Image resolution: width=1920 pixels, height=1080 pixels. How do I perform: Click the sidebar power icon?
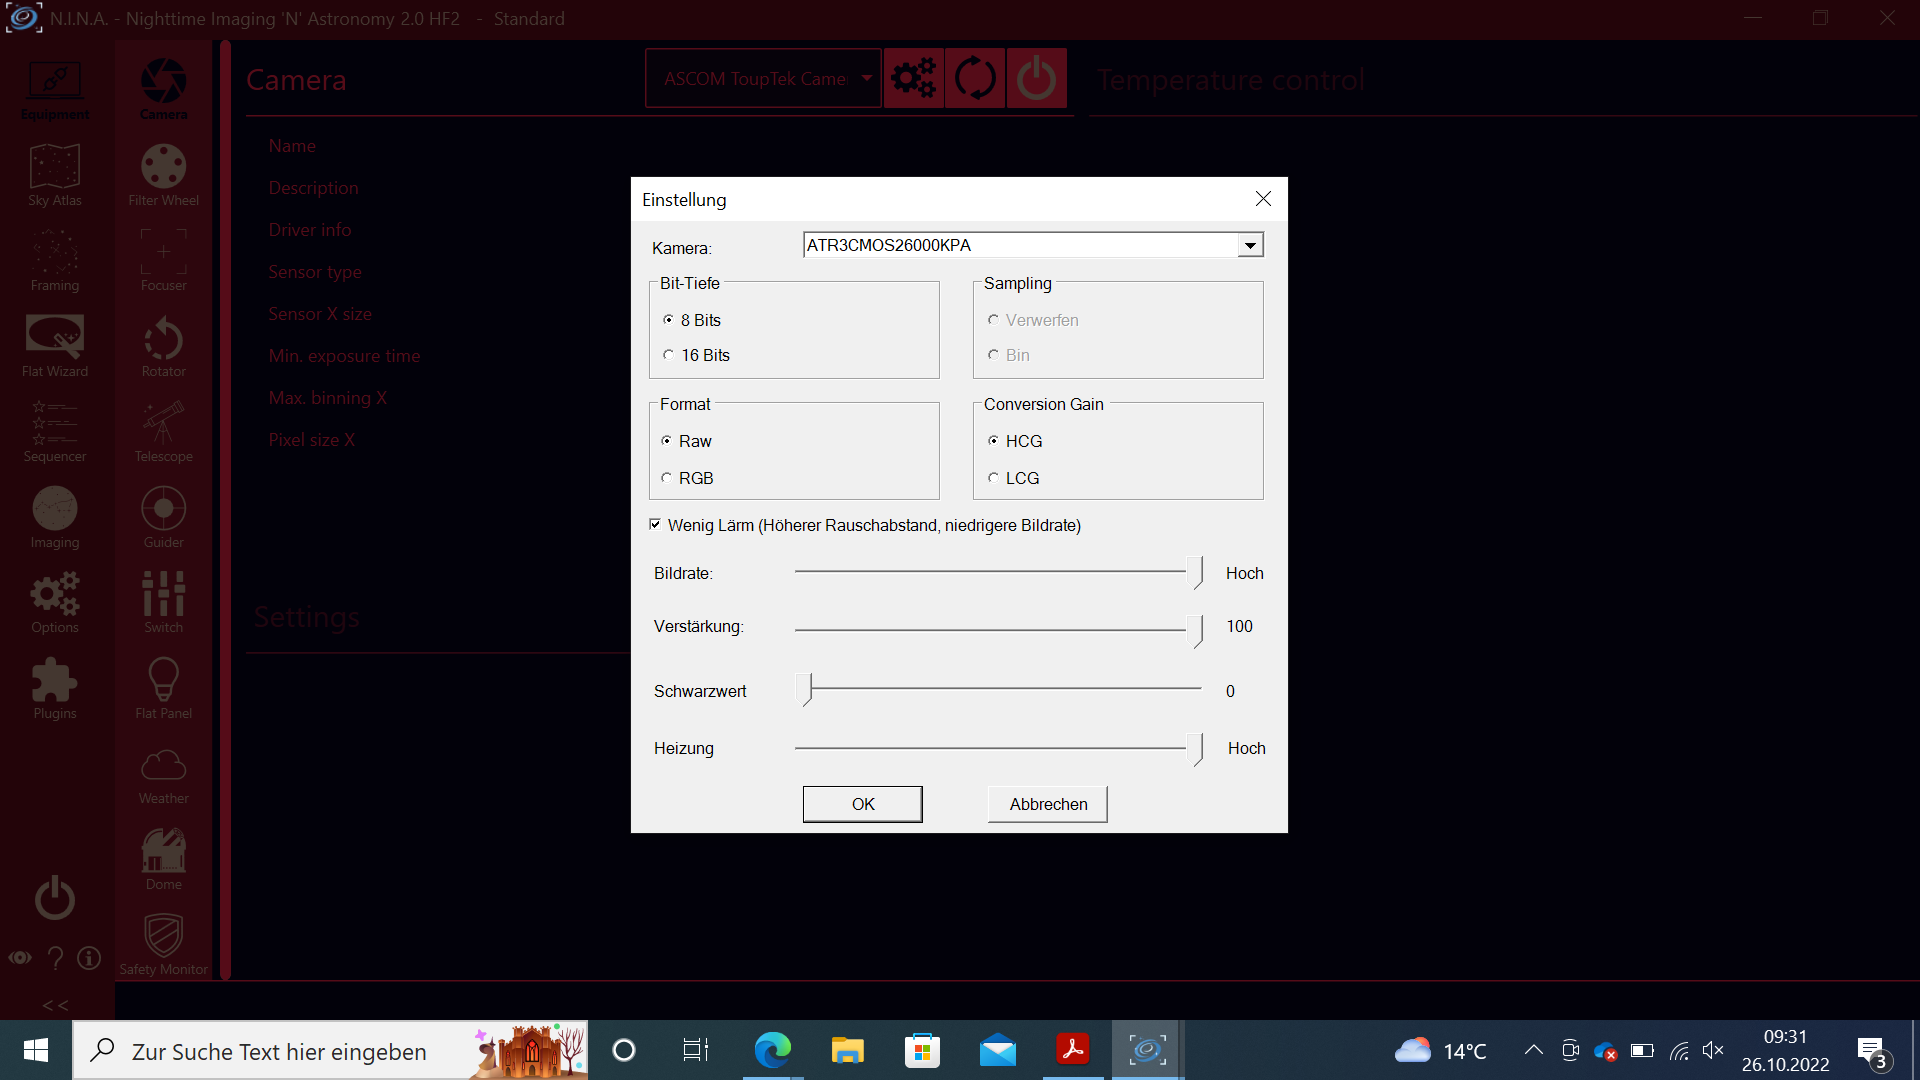[55, 897]
